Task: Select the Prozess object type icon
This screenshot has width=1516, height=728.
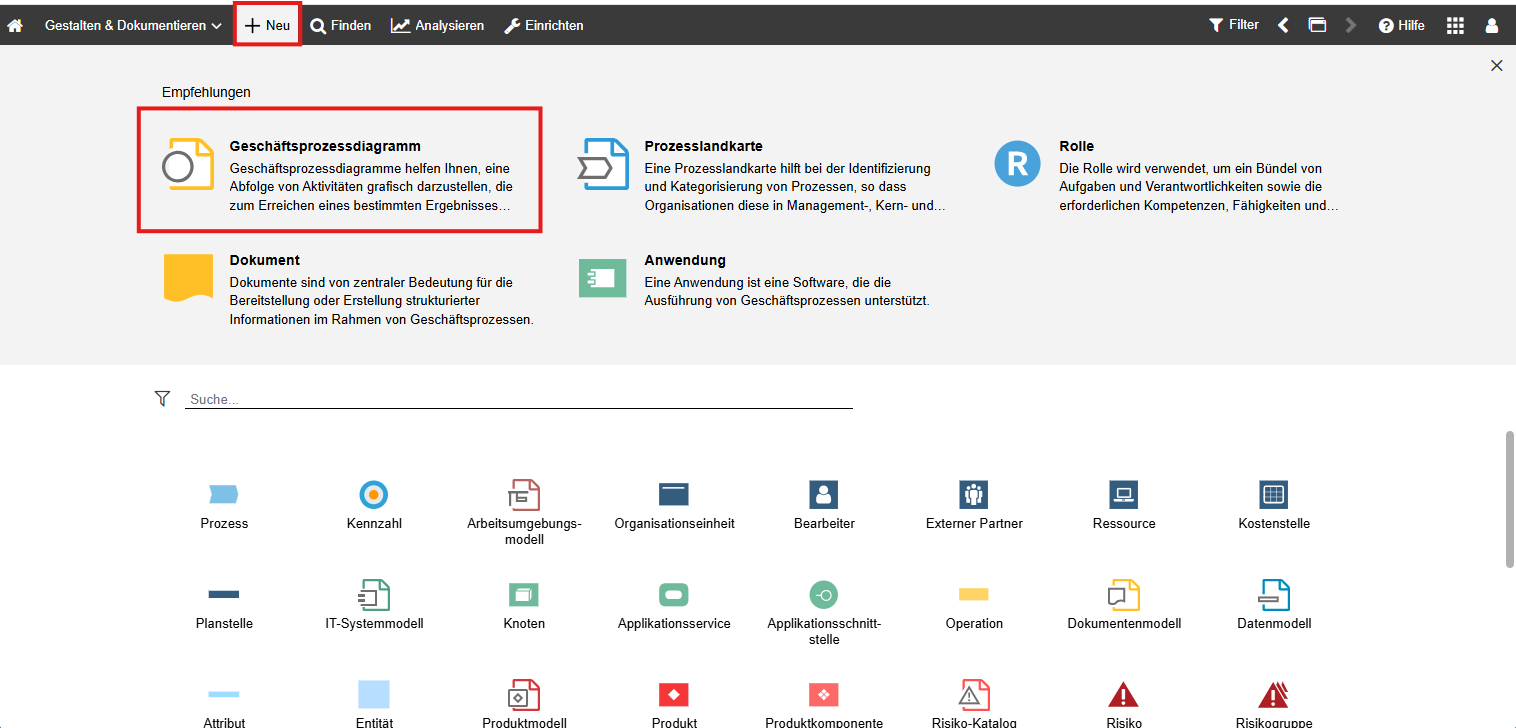Action: tap(224, 494)
